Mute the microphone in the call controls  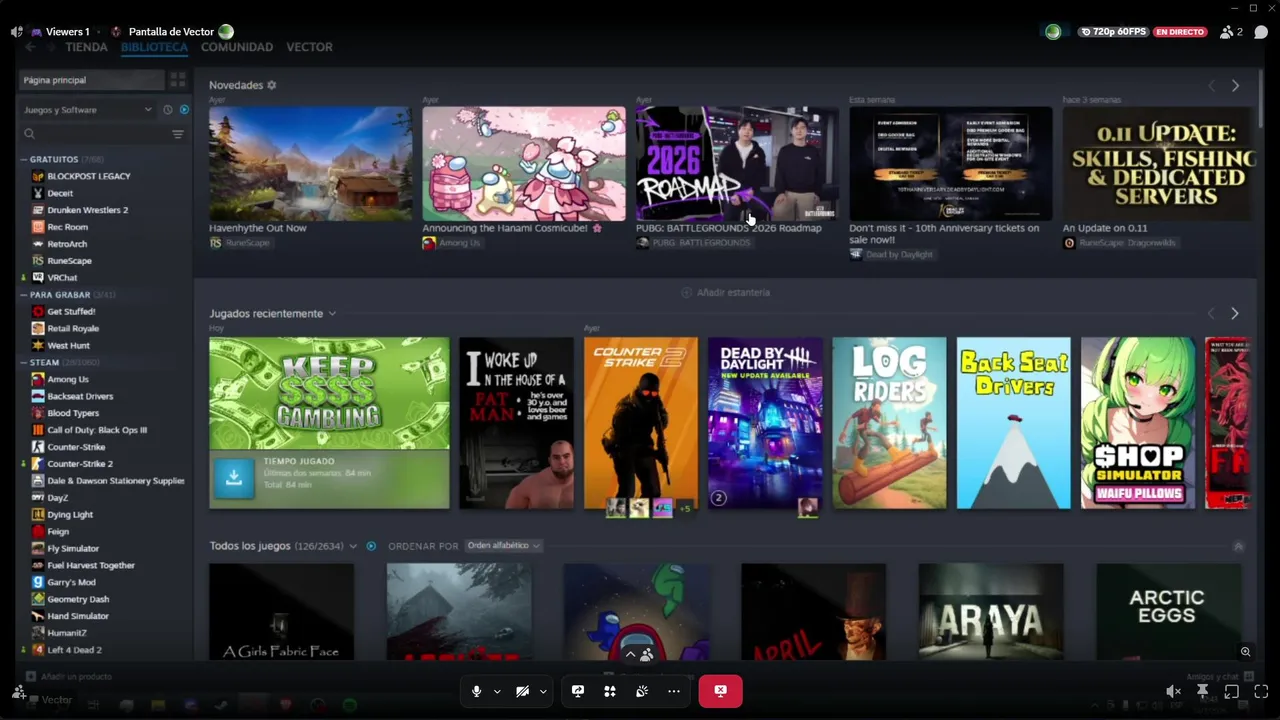(476, 691)
